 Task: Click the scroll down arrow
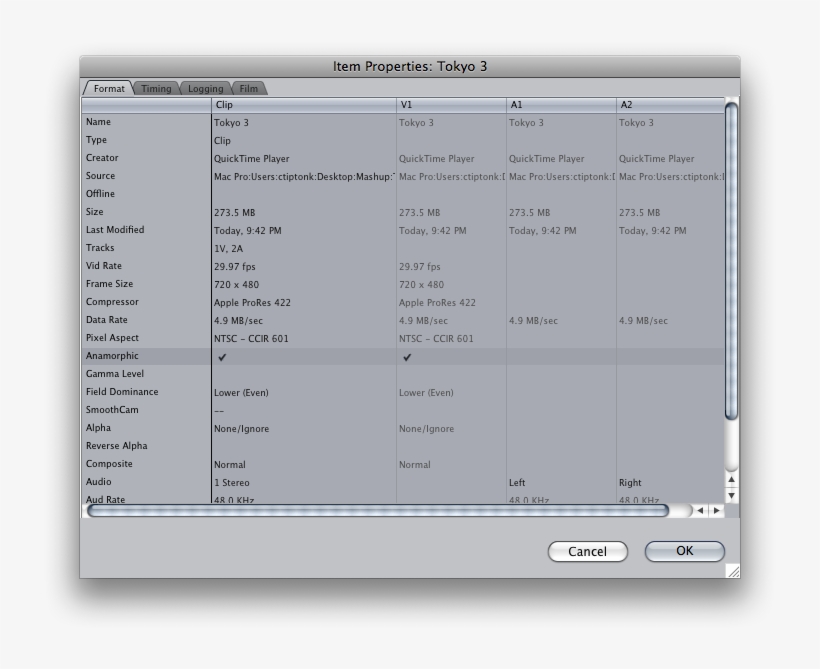731,495
